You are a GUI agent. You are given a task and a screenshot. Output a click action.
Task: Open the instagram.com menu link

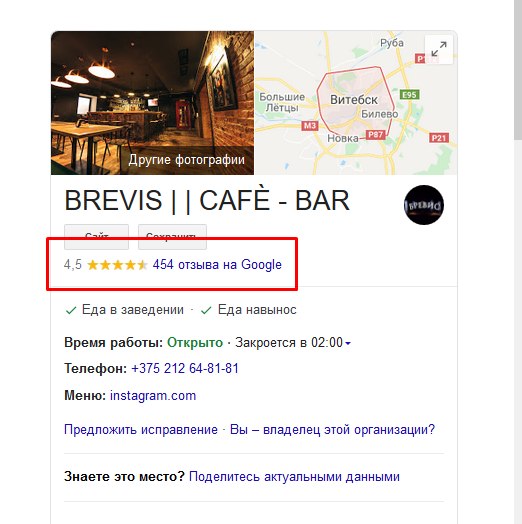click(x=153, y=396)
